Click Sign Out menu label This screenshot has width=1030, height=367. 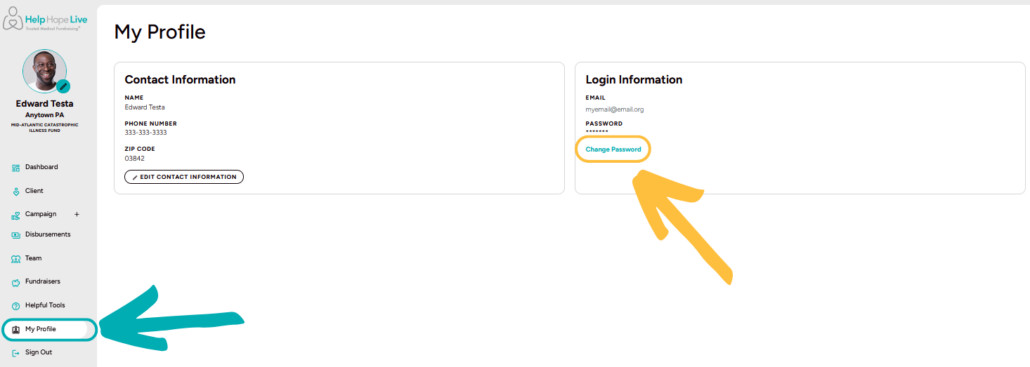tap(38, 352)
